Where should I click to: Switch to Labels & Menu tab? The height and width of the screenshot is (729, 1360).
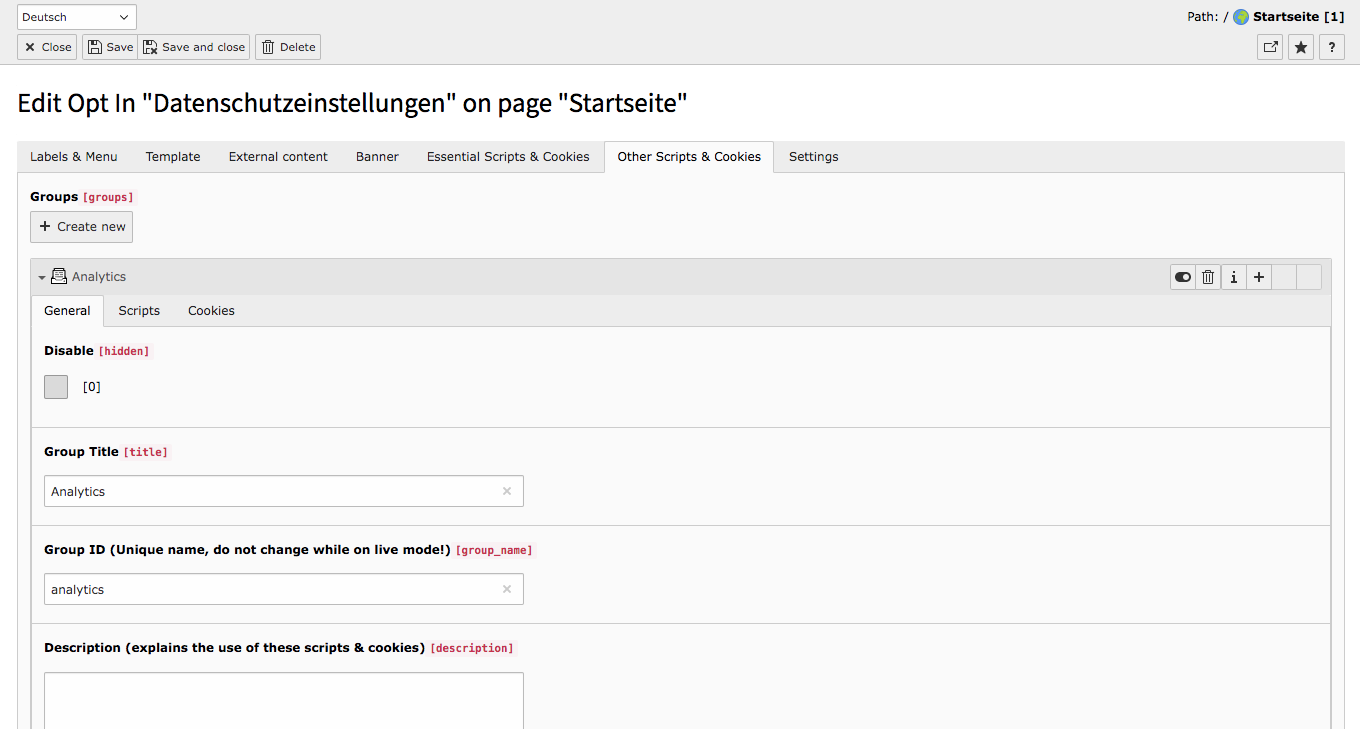click(74, 157)
